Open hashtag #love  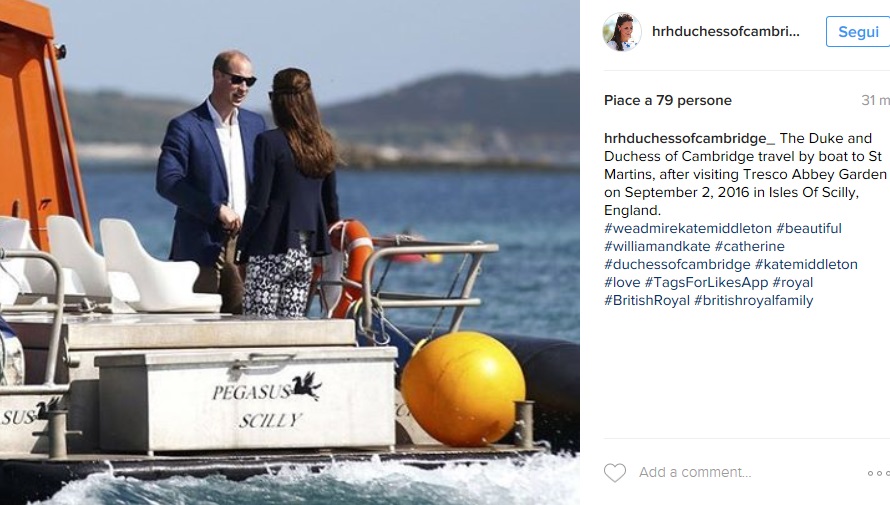tap(622, 283)
